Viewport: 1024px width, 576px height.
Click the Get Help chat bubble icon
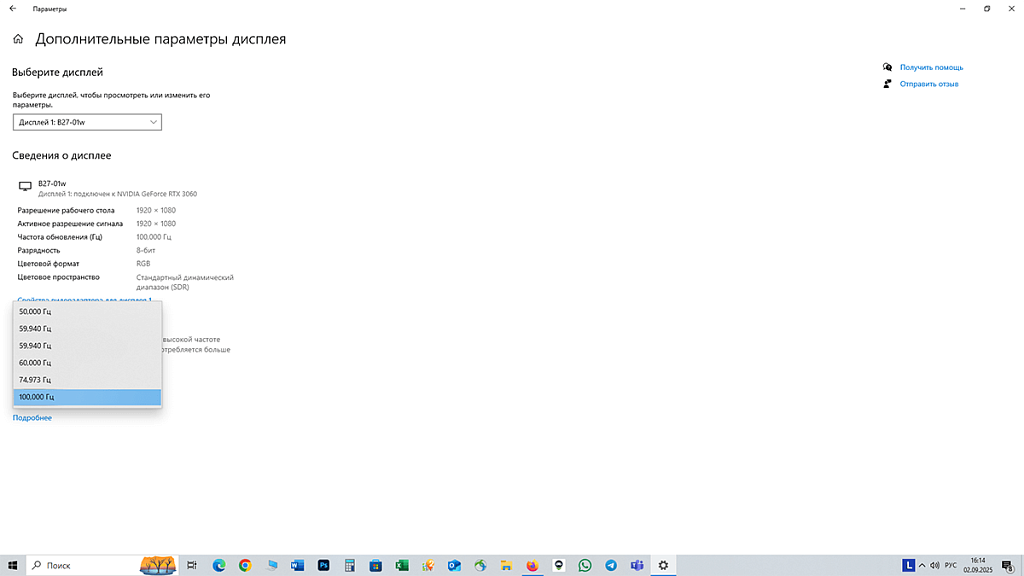coord(887,67)
